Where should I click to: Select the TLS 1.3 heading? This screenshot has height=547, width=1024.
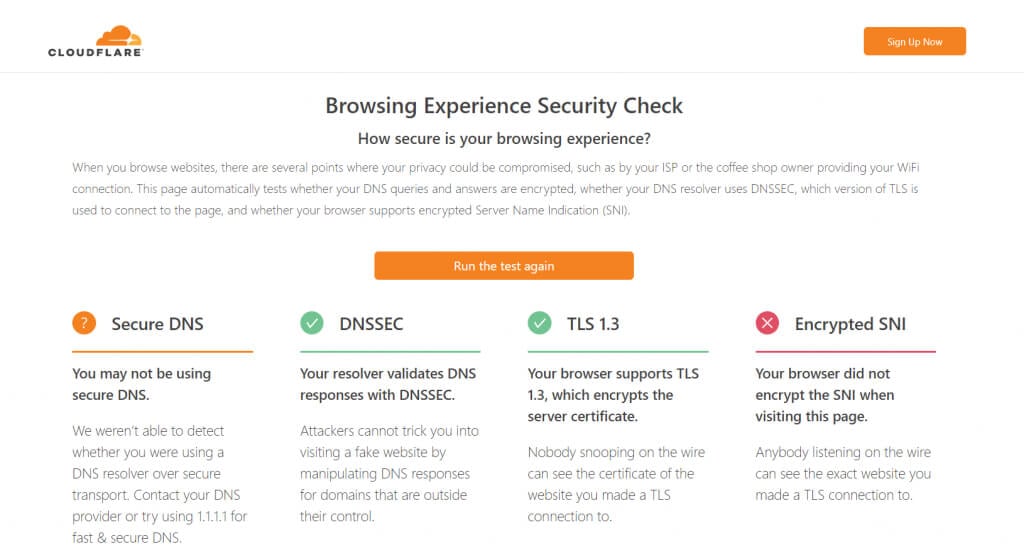pyautogui.click(x=593, y=324)
